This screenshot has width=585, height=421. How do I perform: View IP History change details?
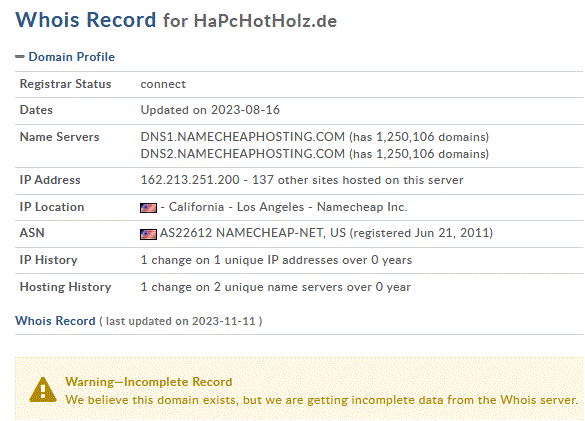click(x=276, y=260)
